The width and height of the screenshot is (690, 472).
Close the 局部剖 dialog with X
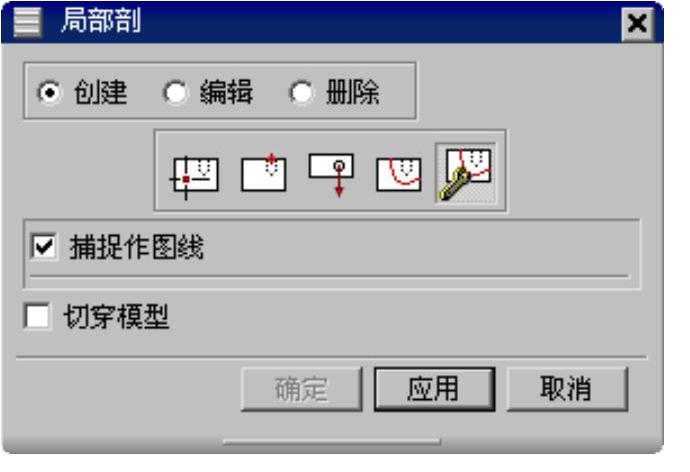[637, 23]
